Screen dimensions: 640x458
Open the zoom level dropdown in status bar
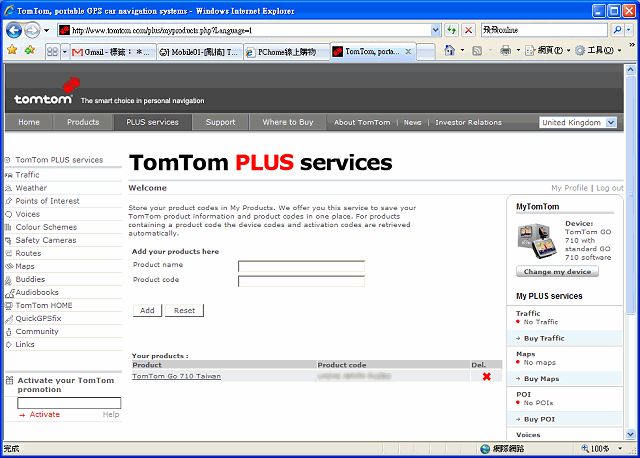[620, 449]
